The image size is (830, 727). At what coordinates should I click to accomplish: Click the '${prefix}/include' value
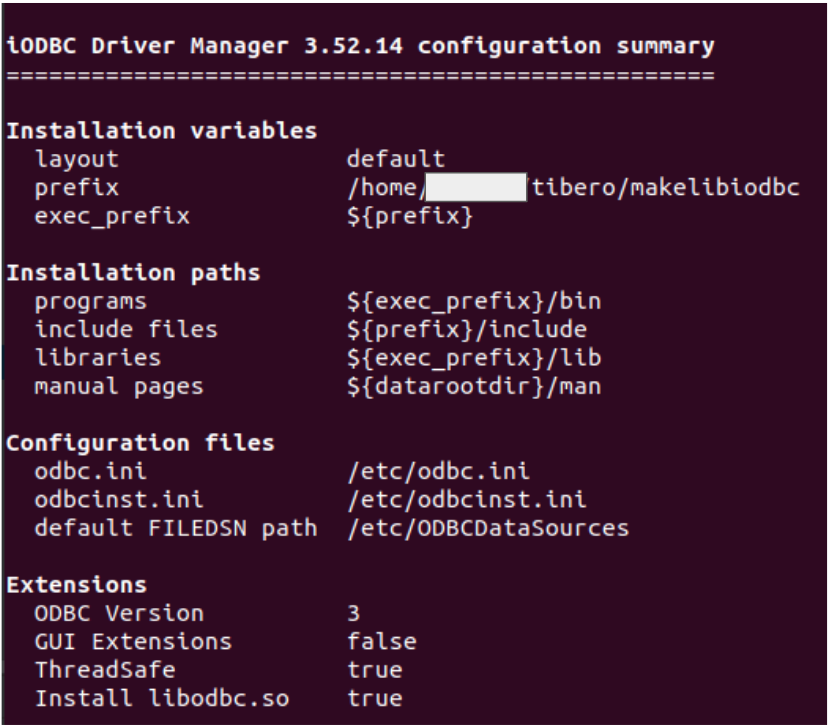(x=467, y=329)
